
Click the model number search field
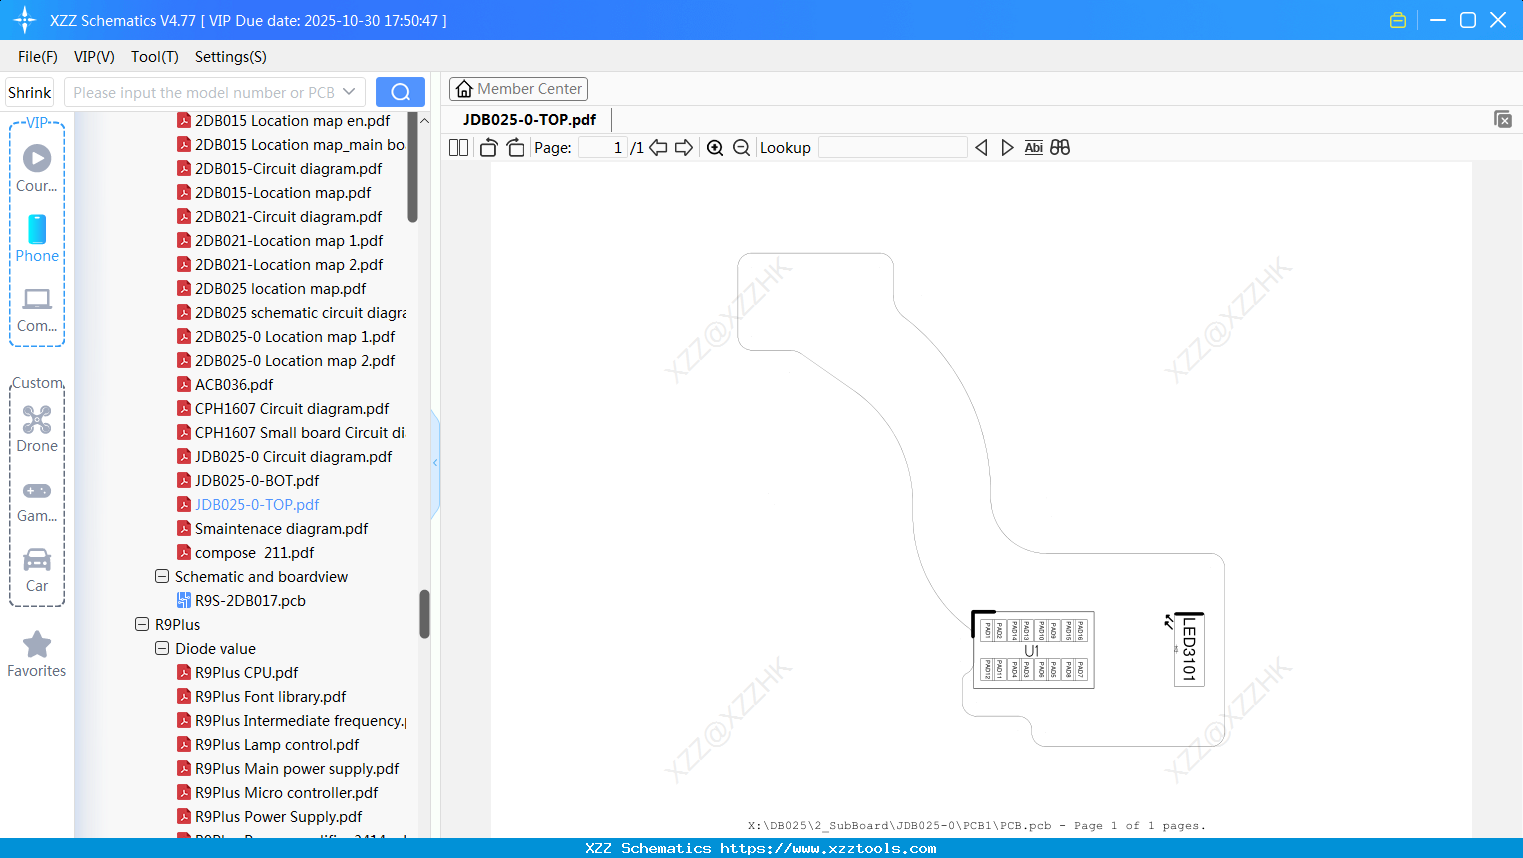click(x=204, y=92)
